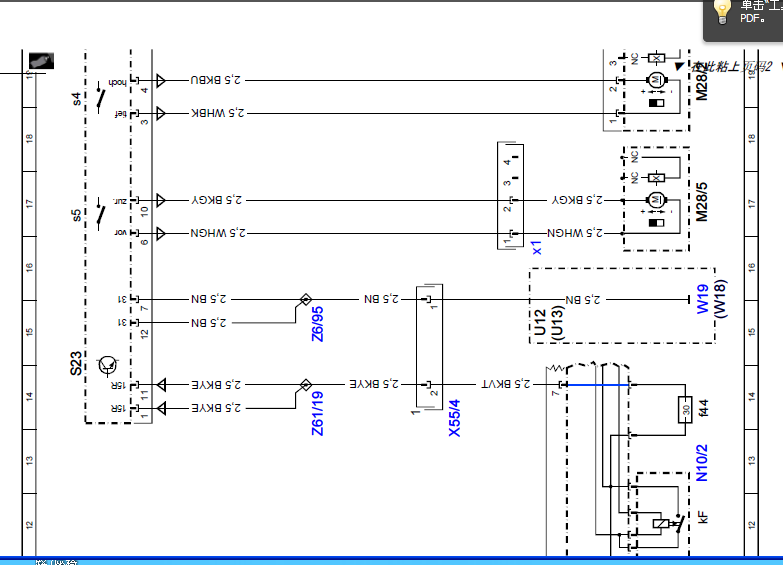This screenshot has width=783, height=565.
Task: Select the M28/5 motor symbol
Action: 656,200
